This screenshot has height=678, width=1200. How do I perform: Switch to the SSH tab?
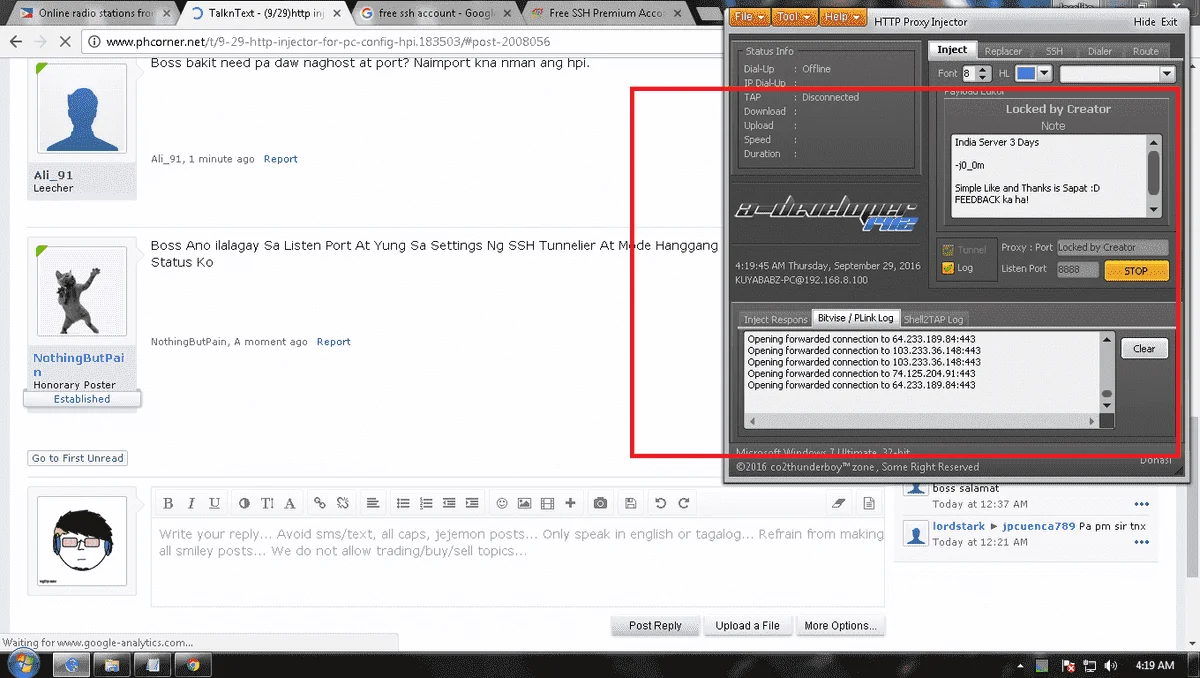1054,51
